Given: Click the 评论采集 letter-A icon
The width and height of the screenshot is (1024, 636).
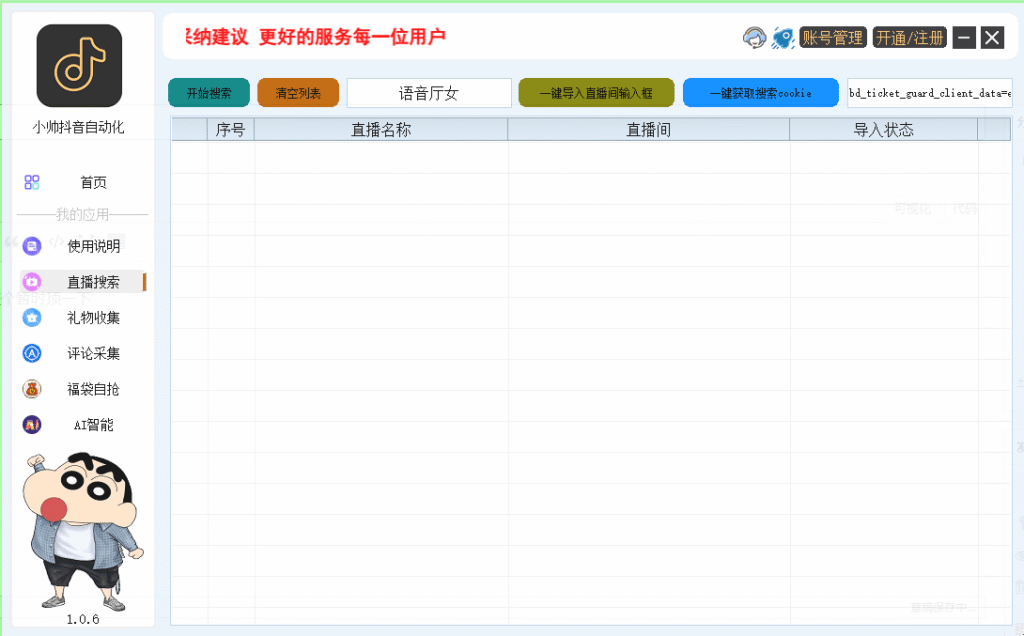Looking at the screenshot, I should (x=31, y=353).
